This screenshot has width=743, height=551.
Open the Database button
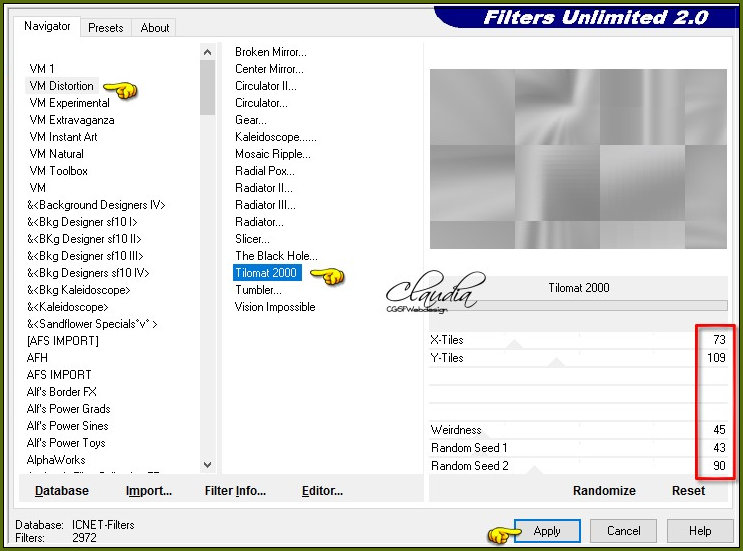62,491
